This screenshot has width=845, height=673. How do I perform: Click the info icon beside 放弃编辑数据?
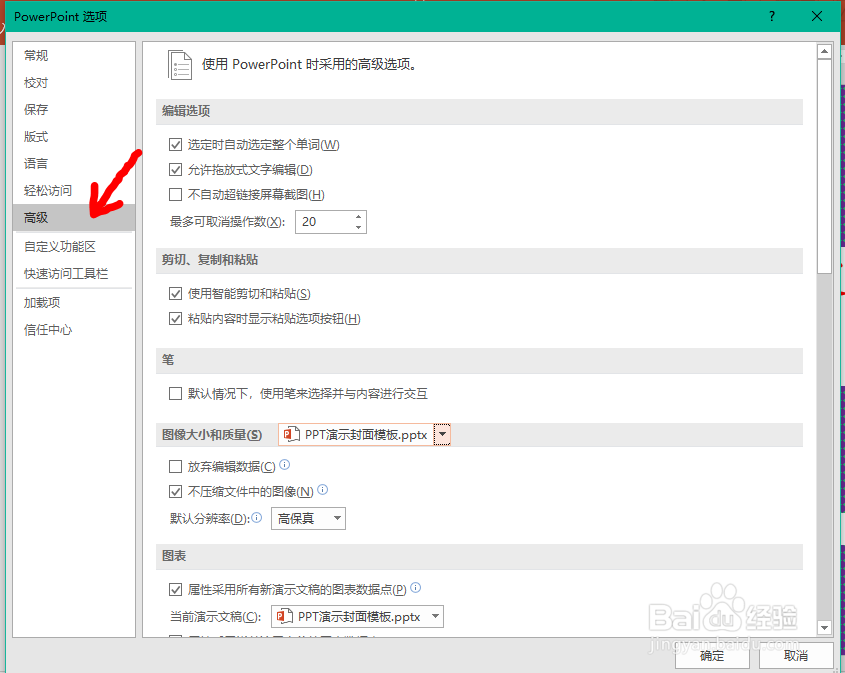(285, 464)
